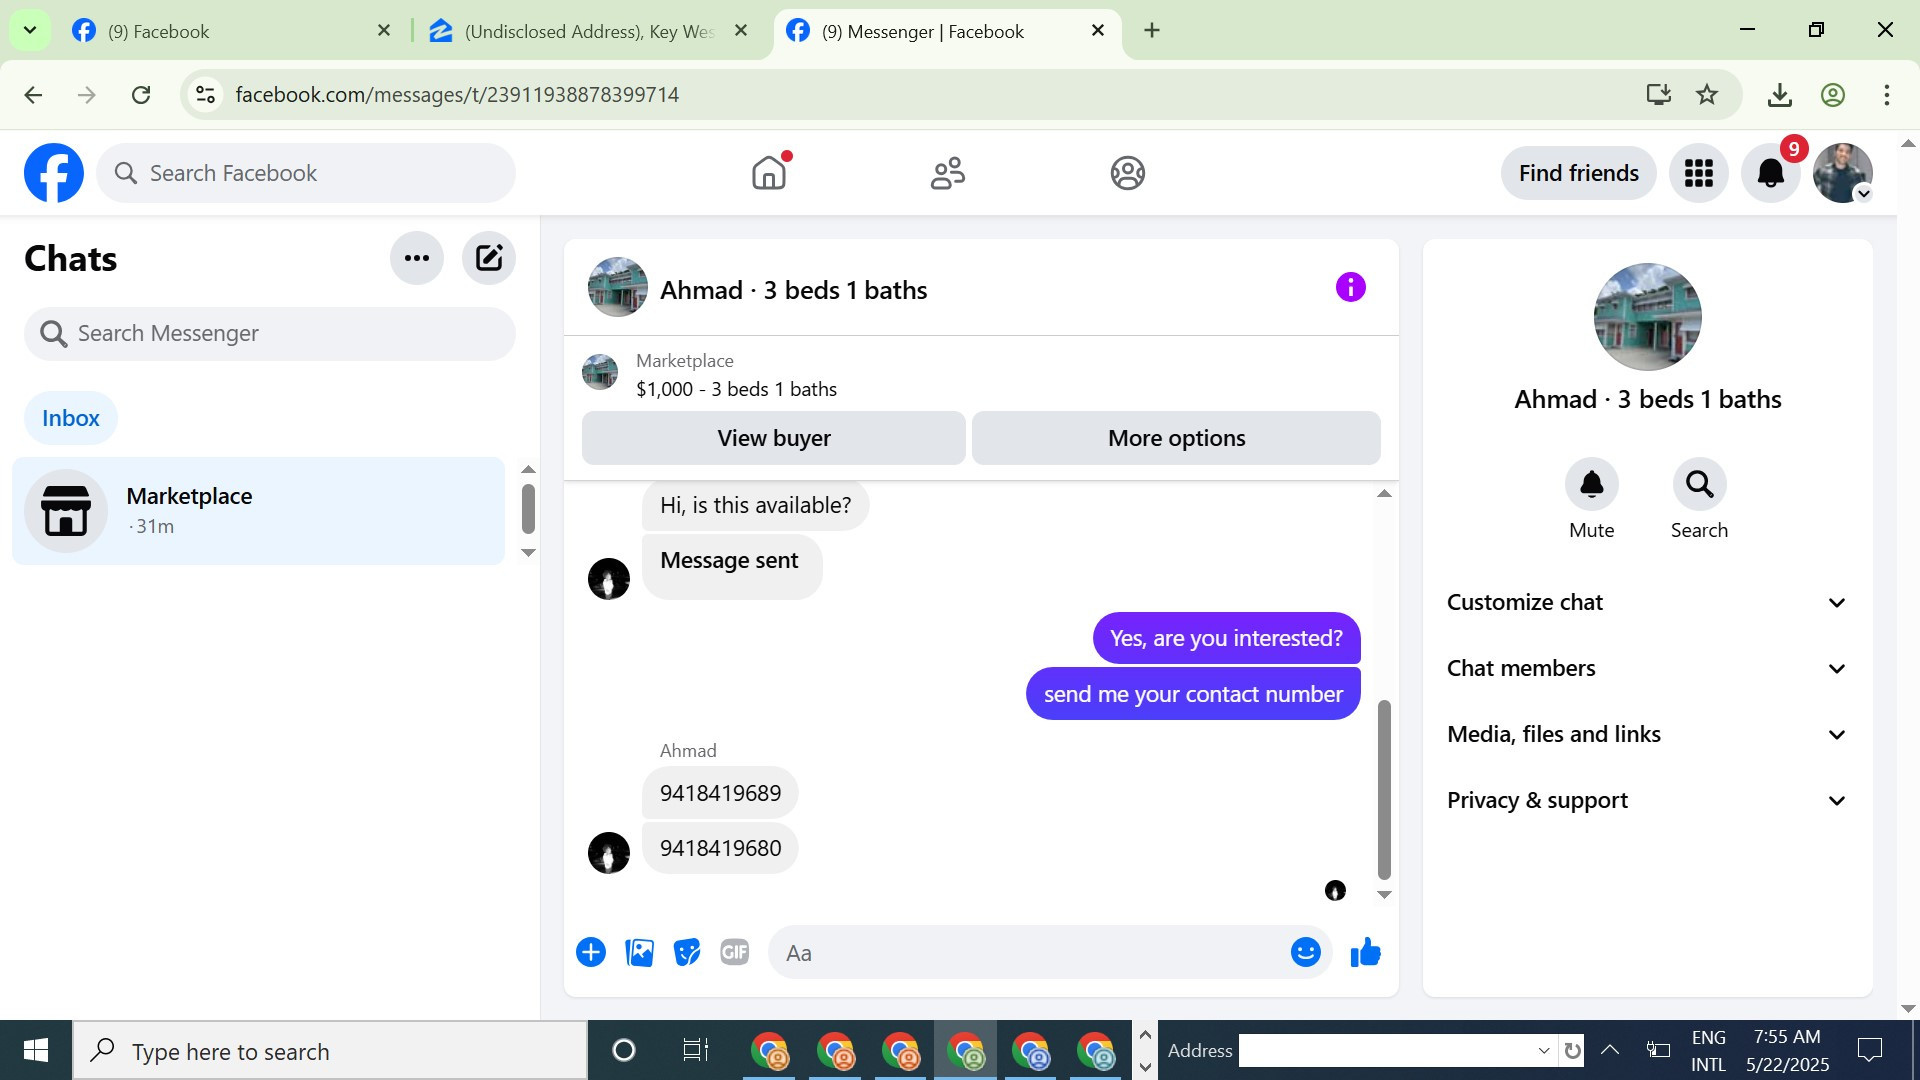This screenshot has width=1920, height=1080.
Task: Open the Groups icon in top navigation
Action: click(x=1127, y=173)
